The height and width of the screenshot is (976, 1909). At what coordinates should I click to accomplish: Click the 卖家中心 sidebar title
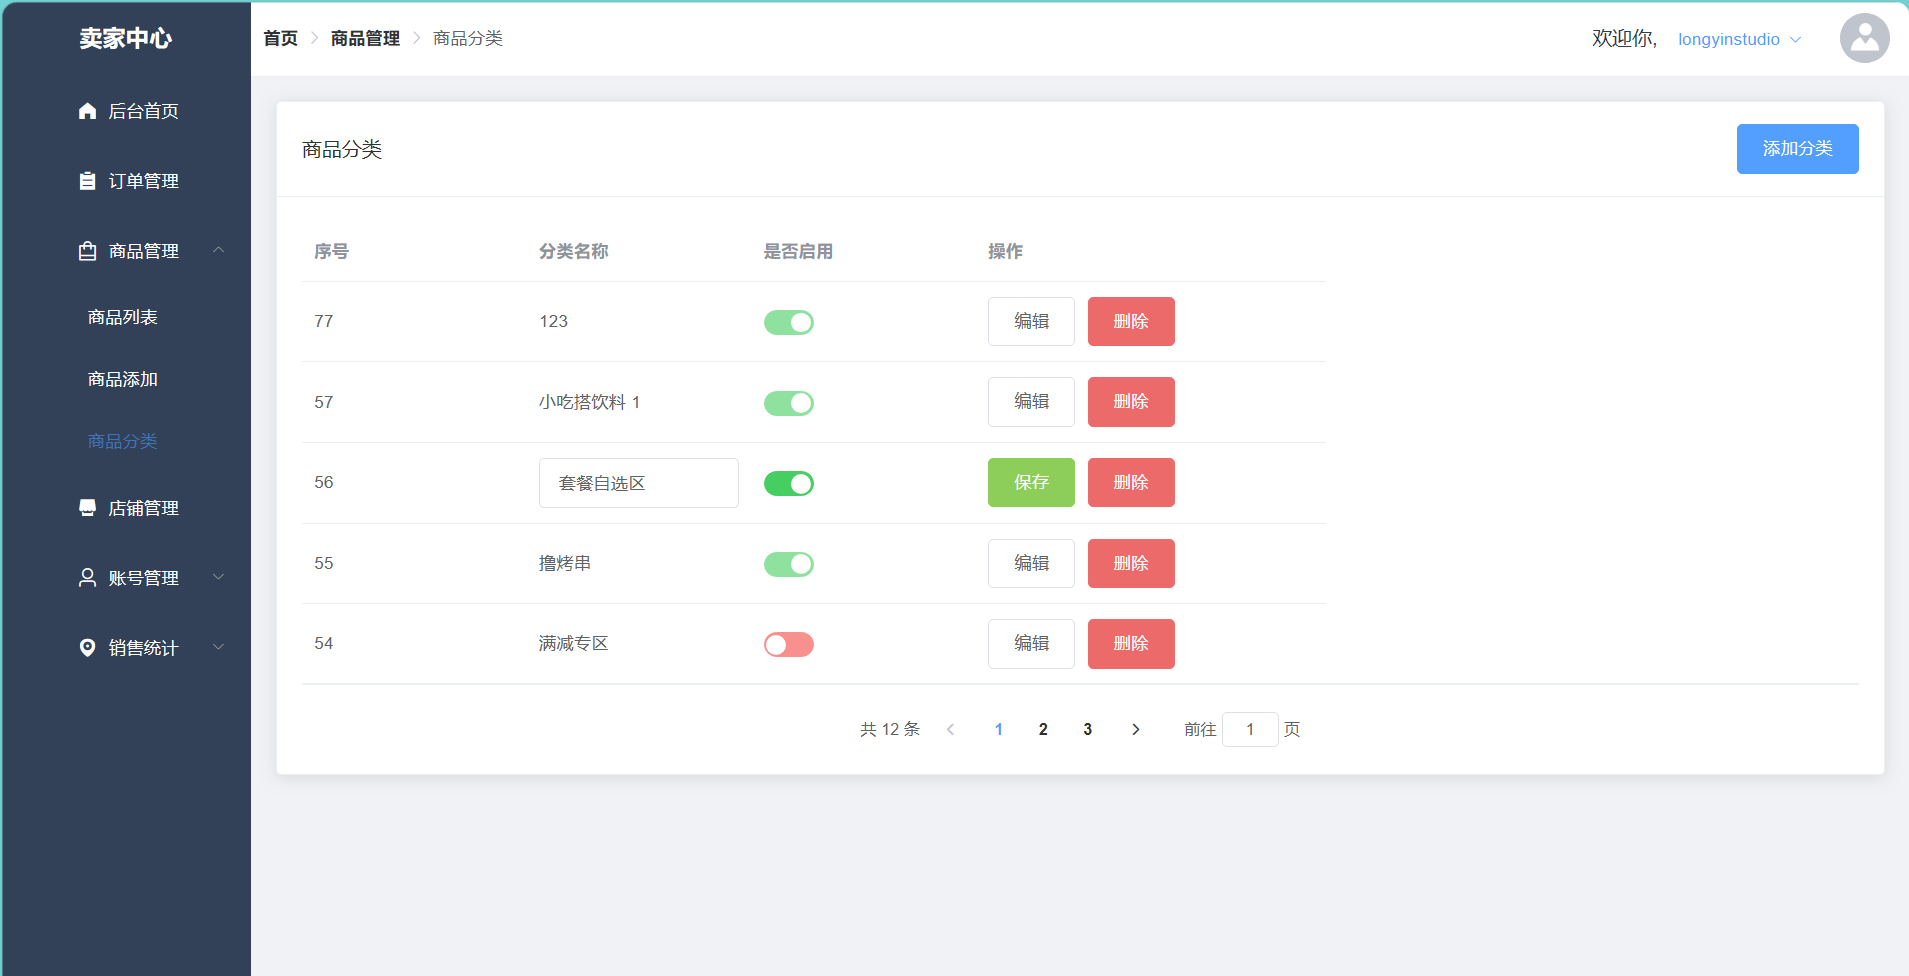point(126,38)
